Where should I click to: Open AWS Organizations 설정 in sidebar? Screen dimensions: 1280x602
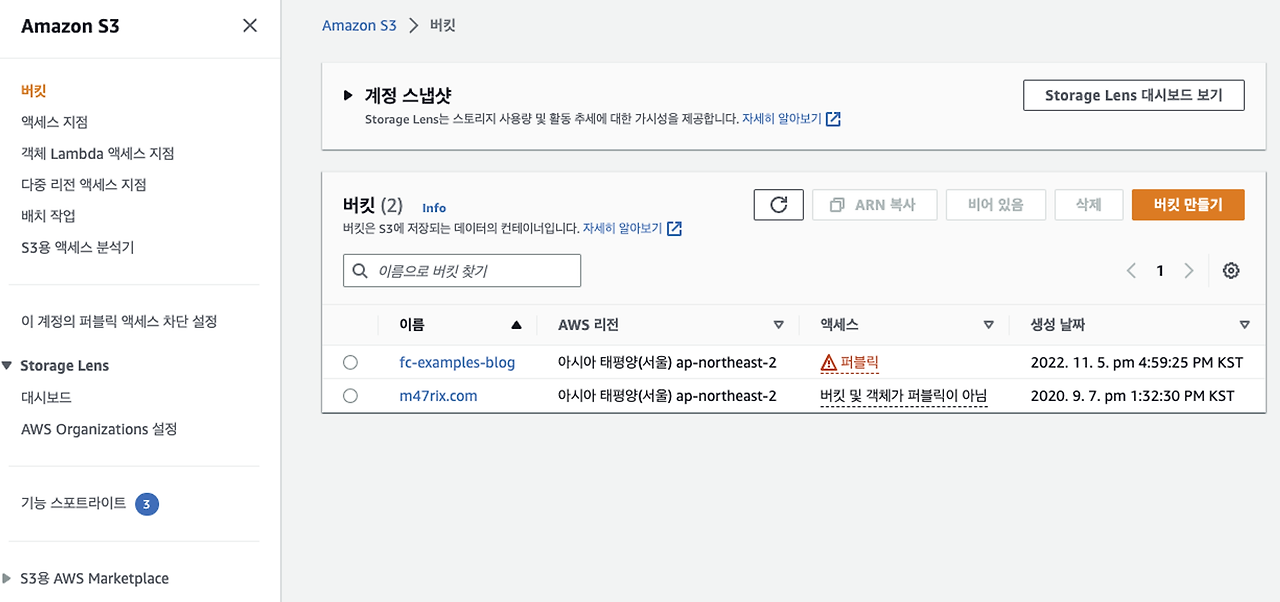[99, 429]
